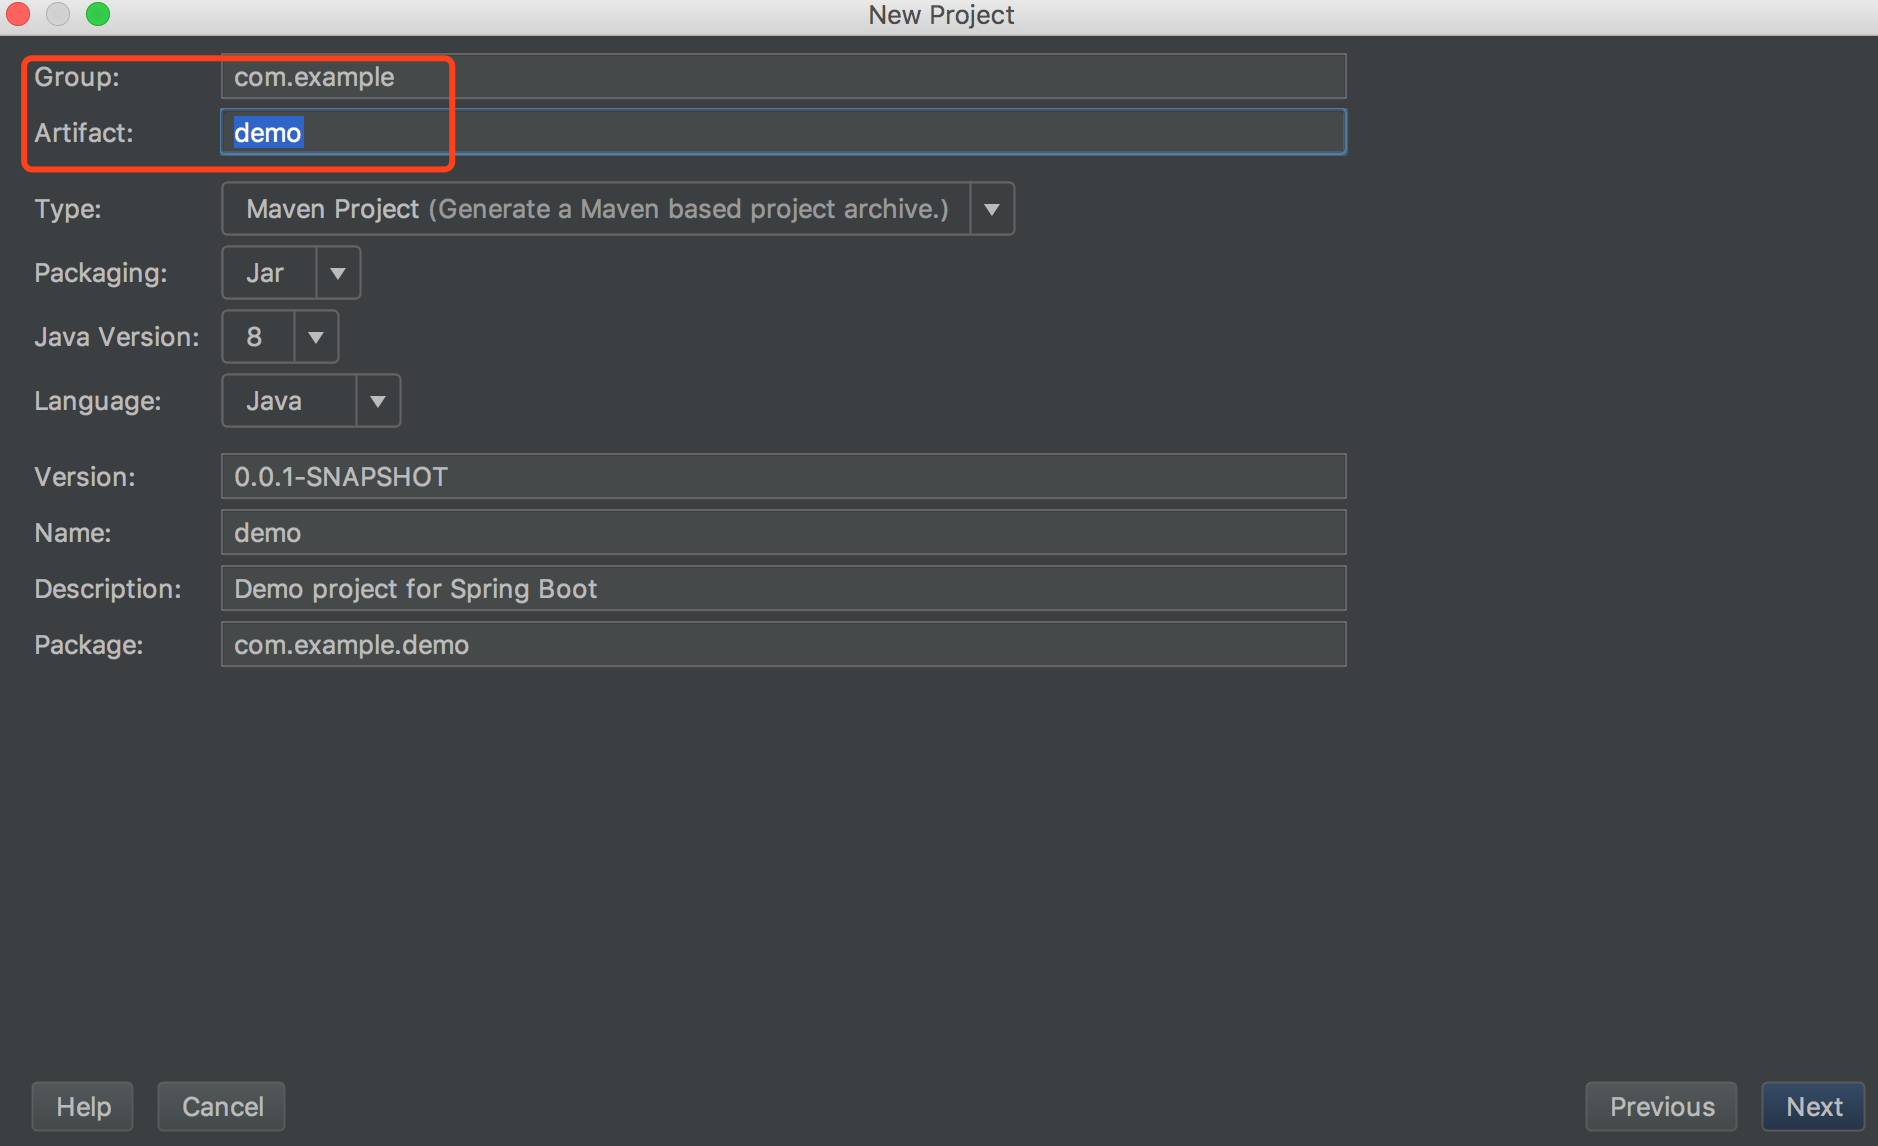Image resolution: width=1878 pixels, height=1146 pixels.
Task: Click inside the Group field
Action: click(x=700, y=76)
